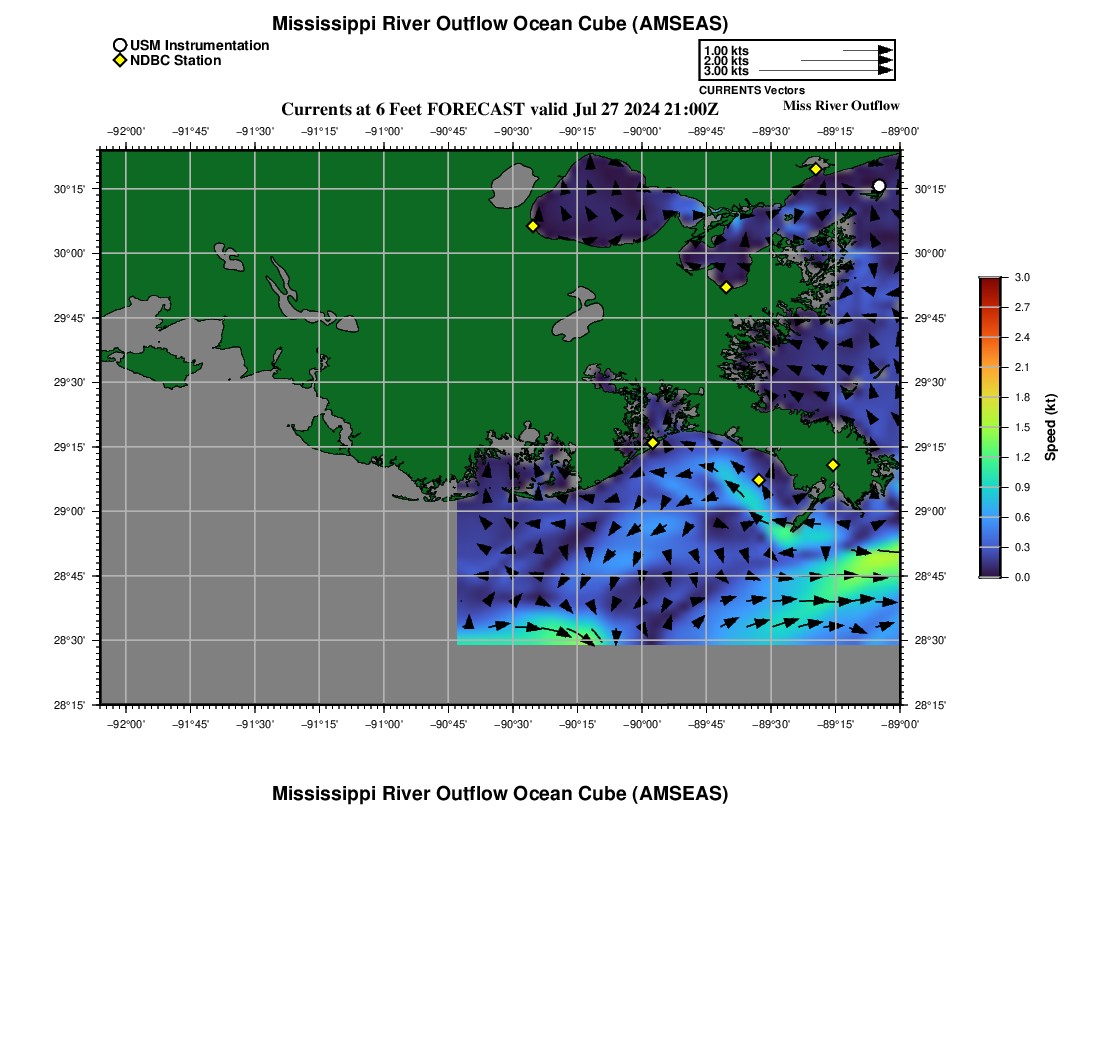The width and height of the screenshot is (1100, 1050).
Task: Click the white USM Instrumentation circle on the map
Action: pyautogui.click(x=879, y=186)
